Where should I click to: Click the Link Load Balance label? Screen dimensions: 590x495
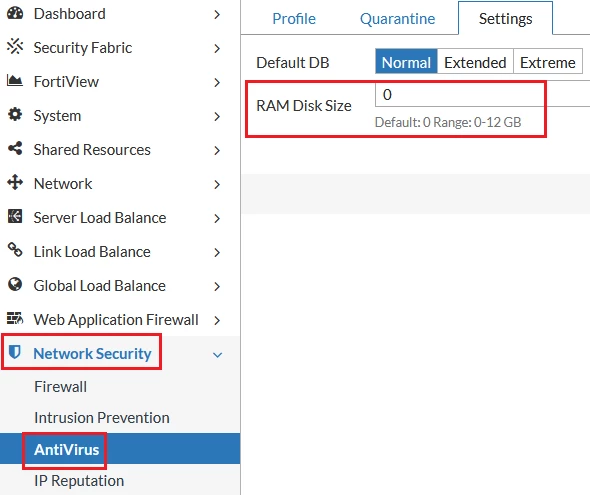pyautogui.click(x=92, y=252)
